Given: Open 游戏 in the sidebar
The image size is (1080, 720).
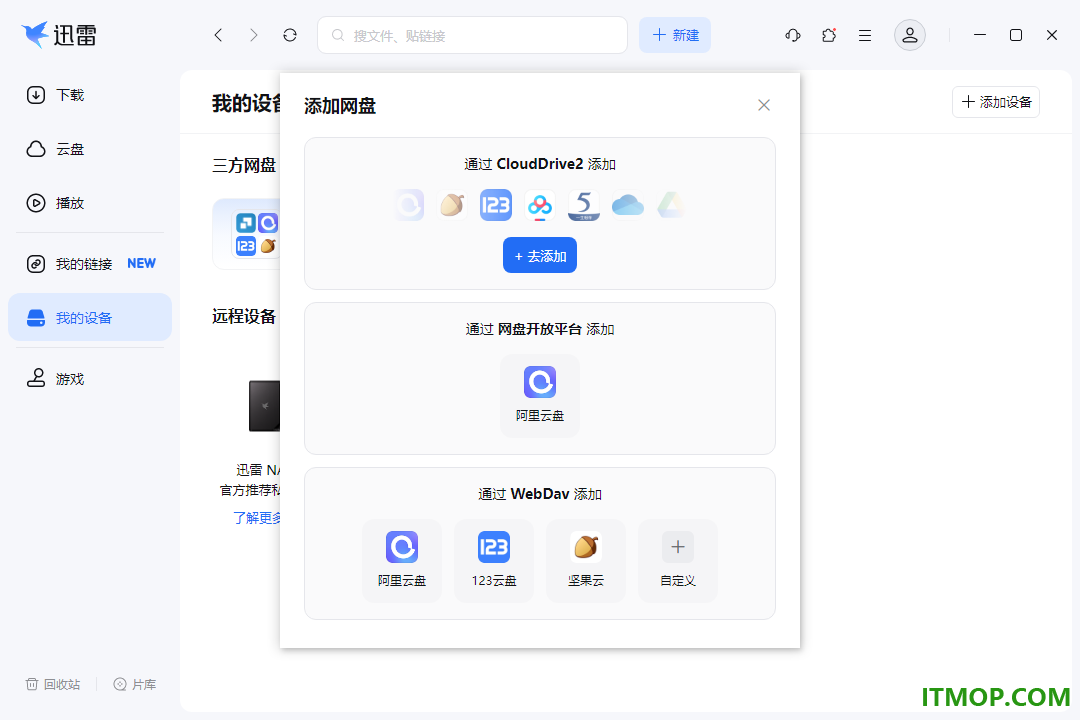Looking at the screenshot, I should point(90,379).
